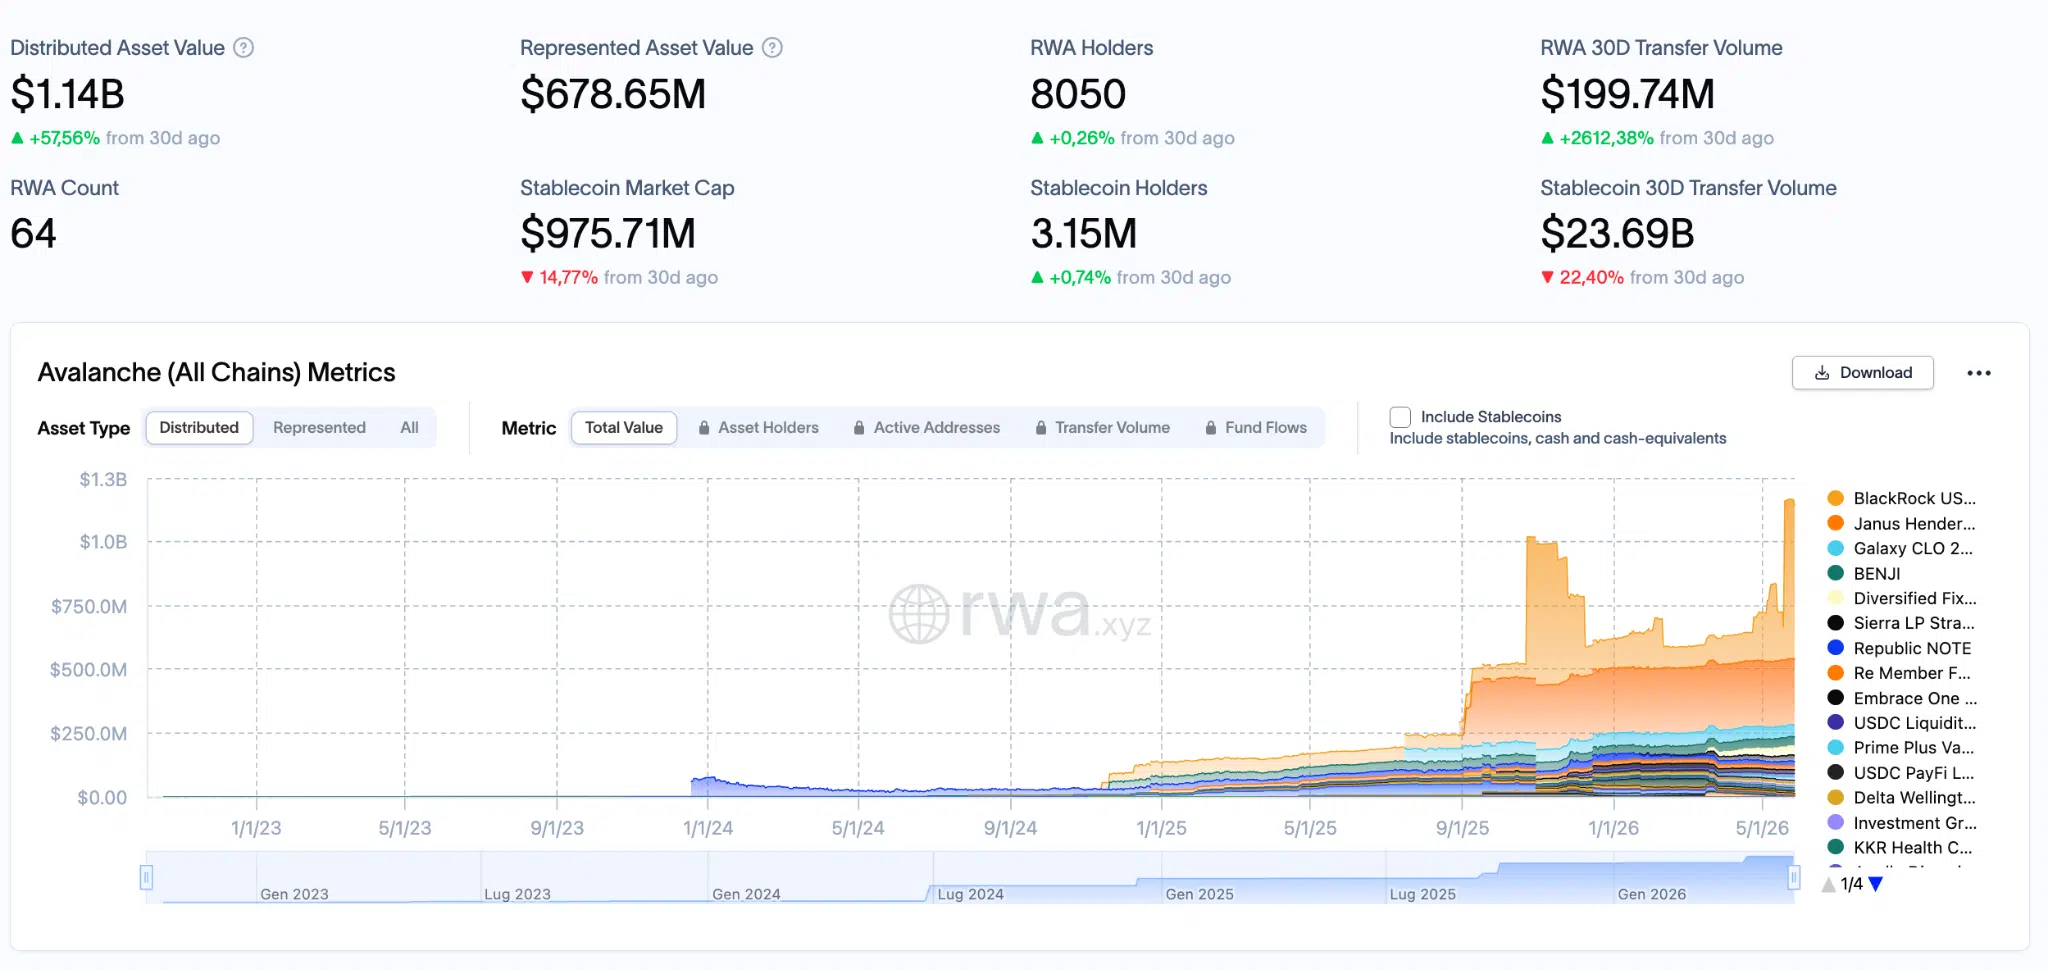Download the chart data
2048x971 pixels.
(x=1862, y=373)
